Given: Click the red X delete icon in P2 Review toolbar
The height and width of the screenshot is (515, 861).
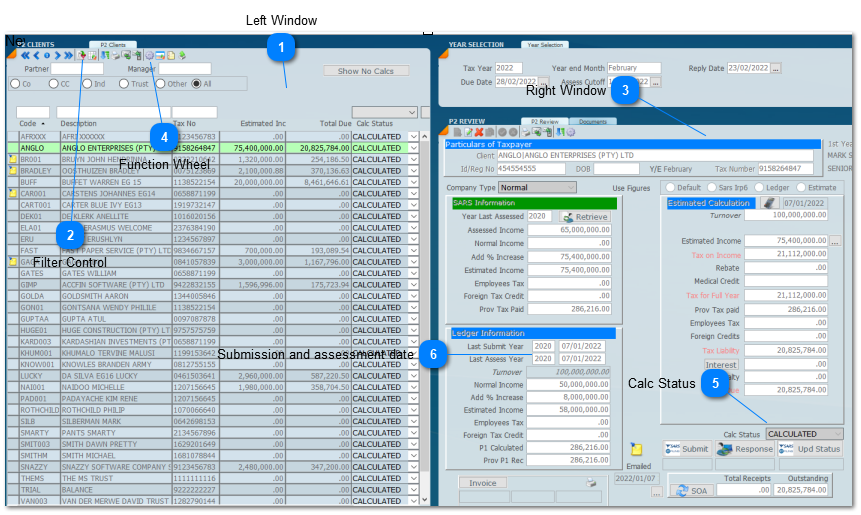Looking at the screenshot, I should click(479, 132).
